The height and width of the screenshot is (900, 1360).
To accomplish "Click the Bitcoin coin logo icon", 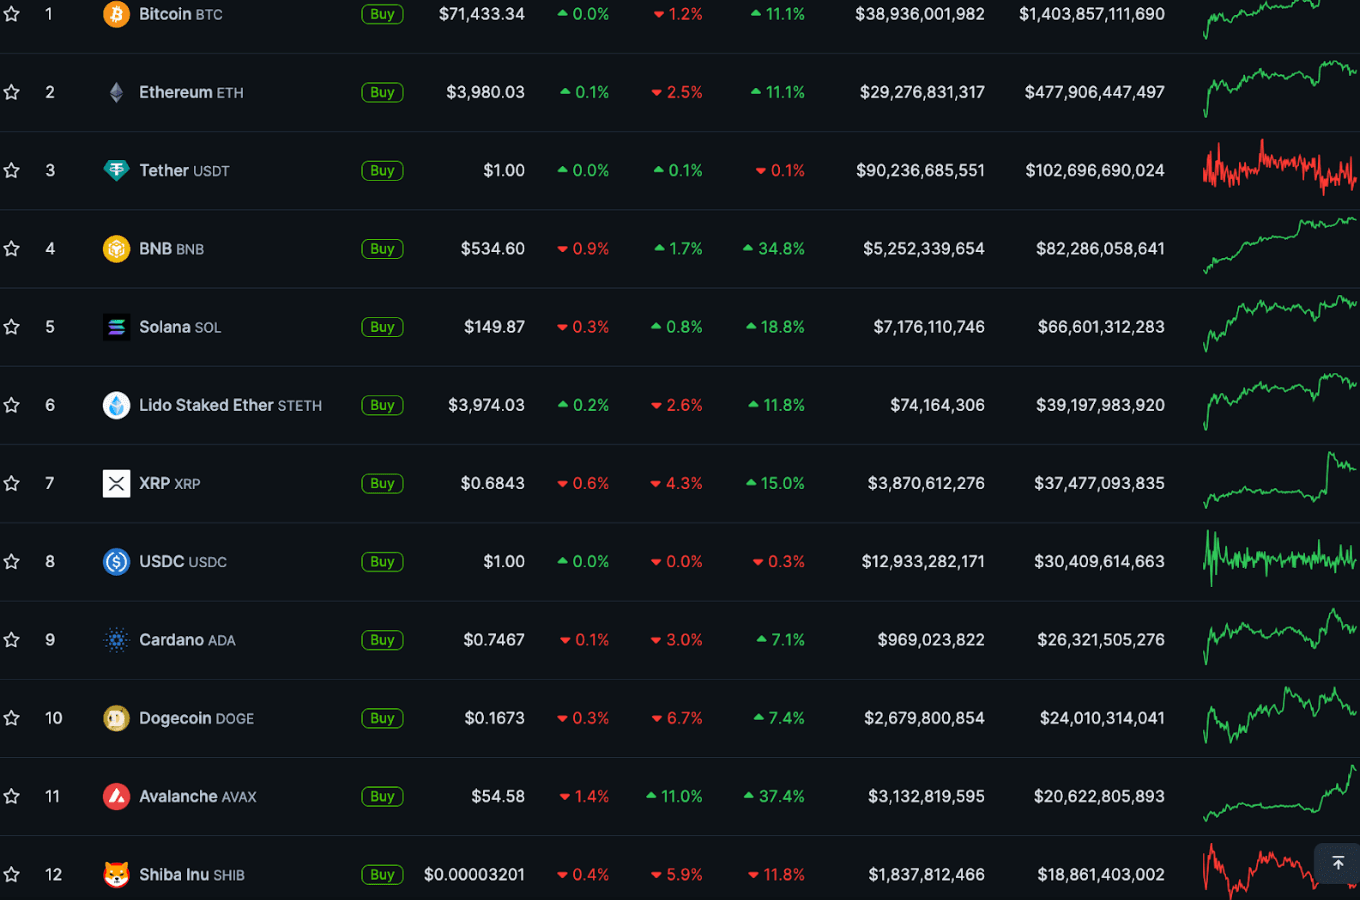I will pyautogui.click(x=116, y=14).
